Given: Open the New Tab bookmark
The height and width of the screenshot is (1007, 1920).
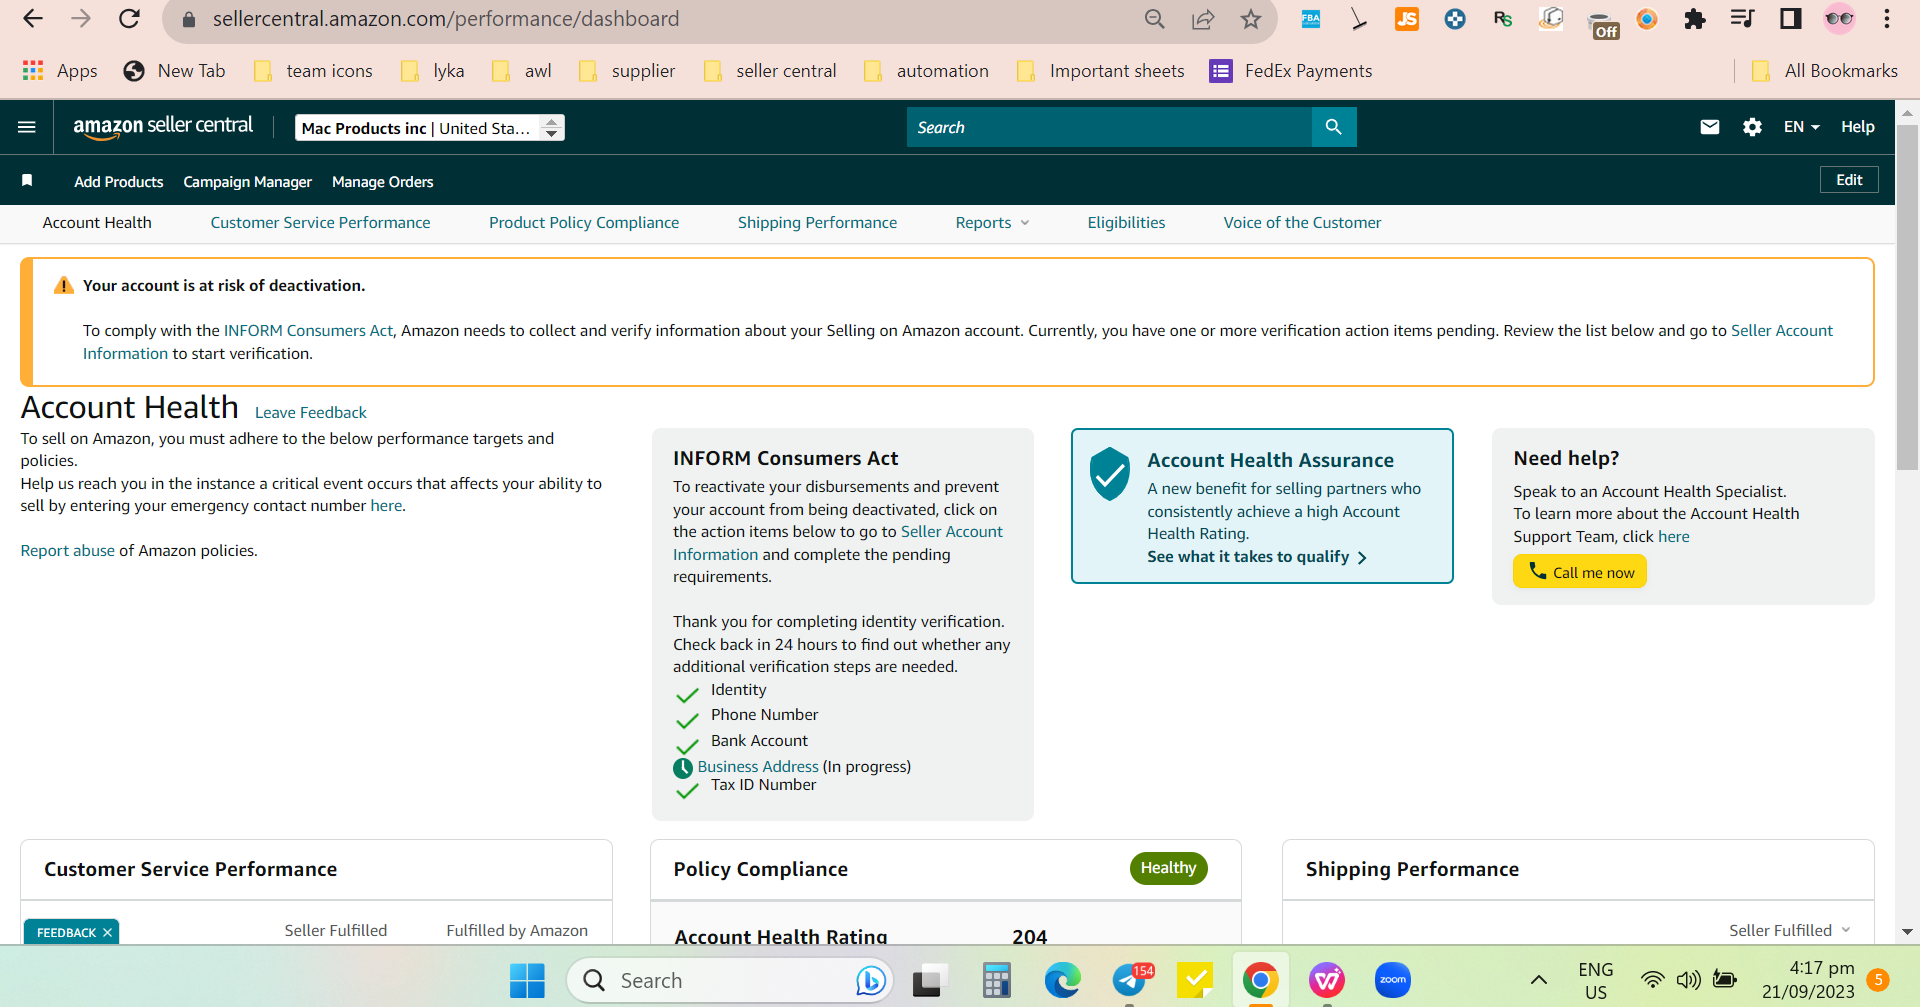Looking at the screenshot, I should point(175,71).
